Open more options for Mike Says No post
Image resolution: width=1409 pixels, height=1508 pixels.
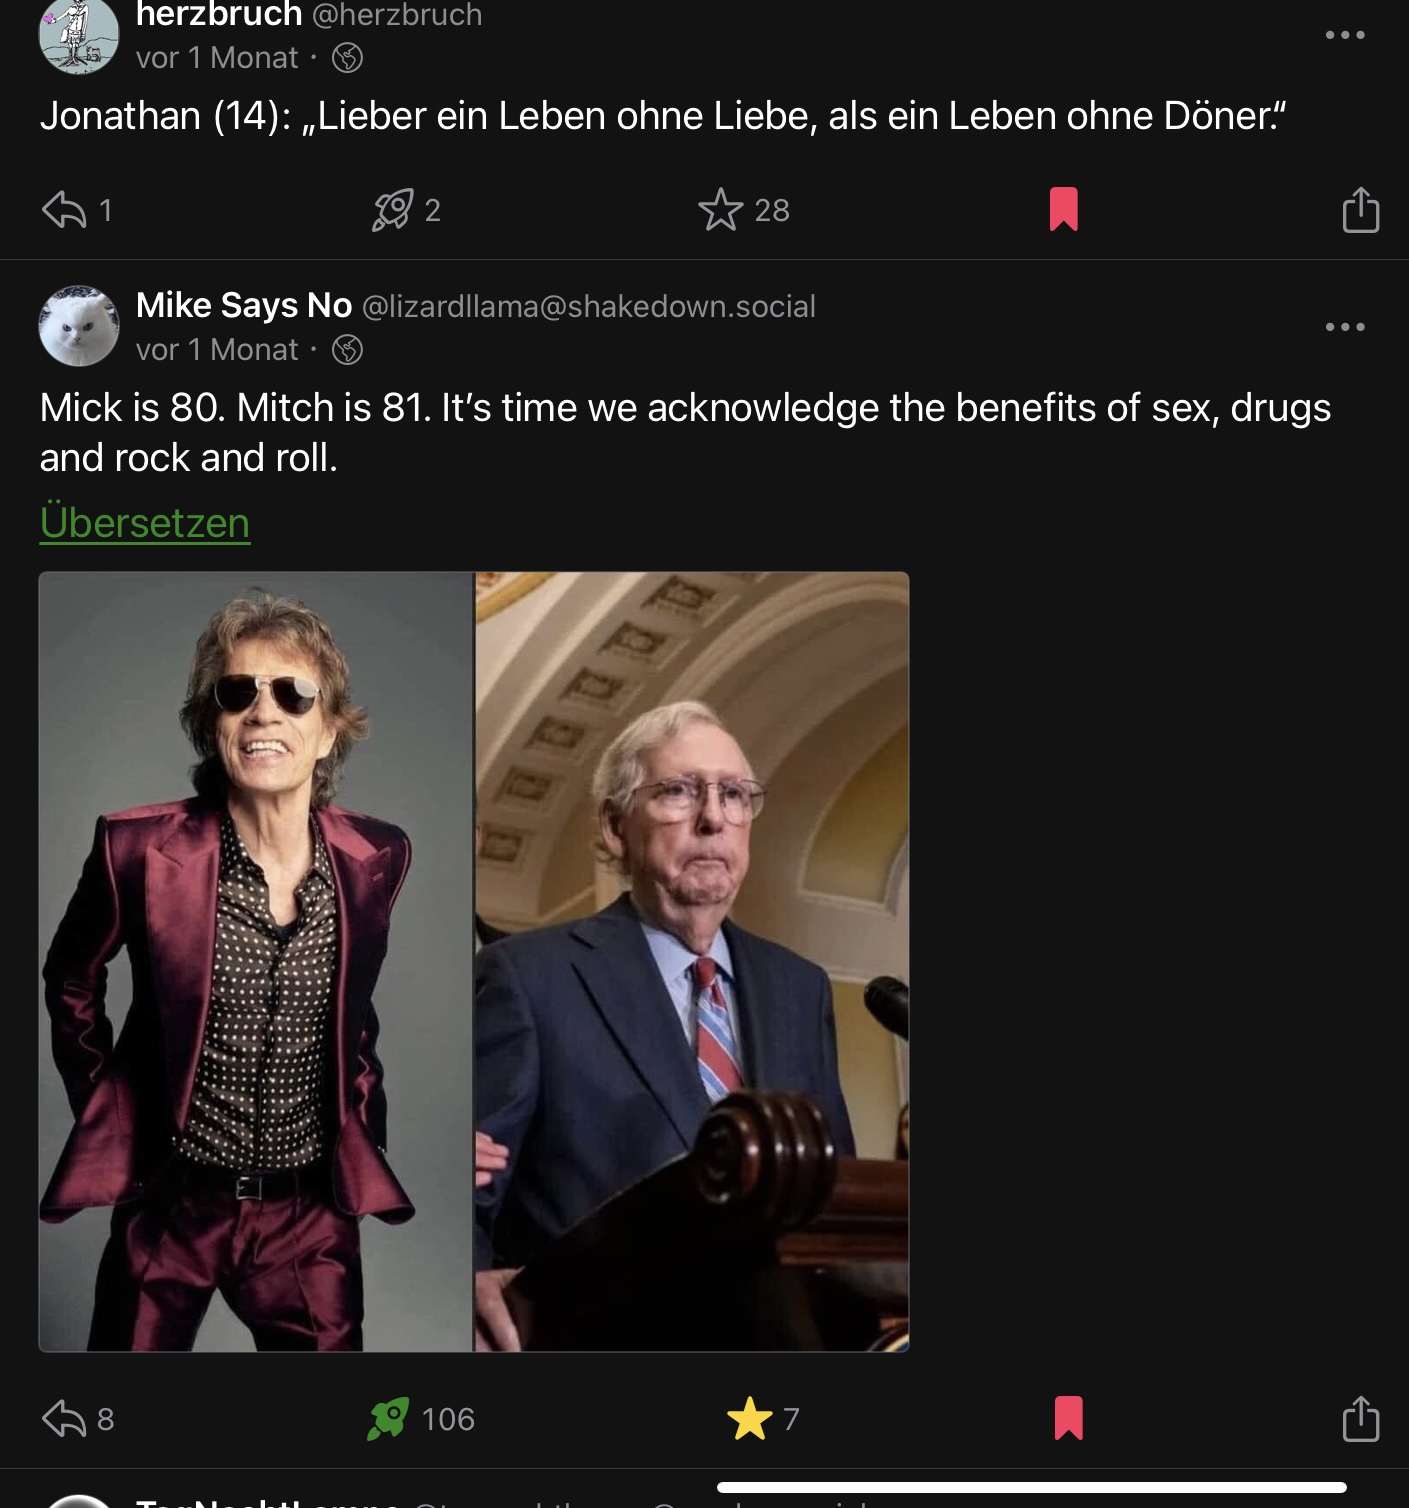1344,327
